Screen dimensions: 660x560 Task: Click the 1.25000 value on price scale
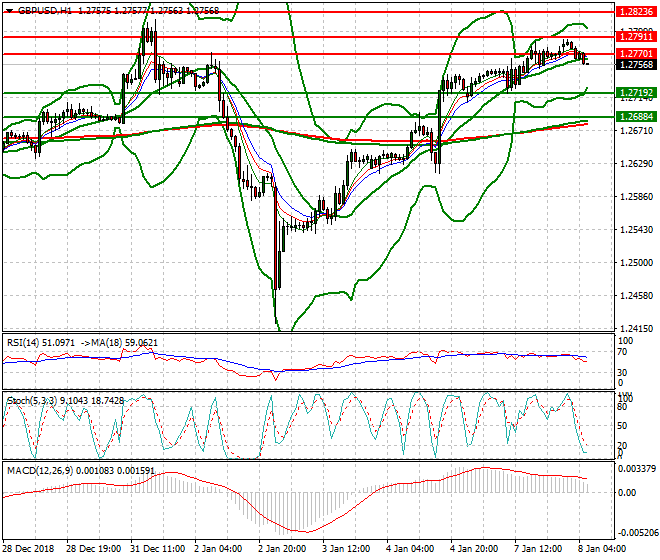click(634, 263)
